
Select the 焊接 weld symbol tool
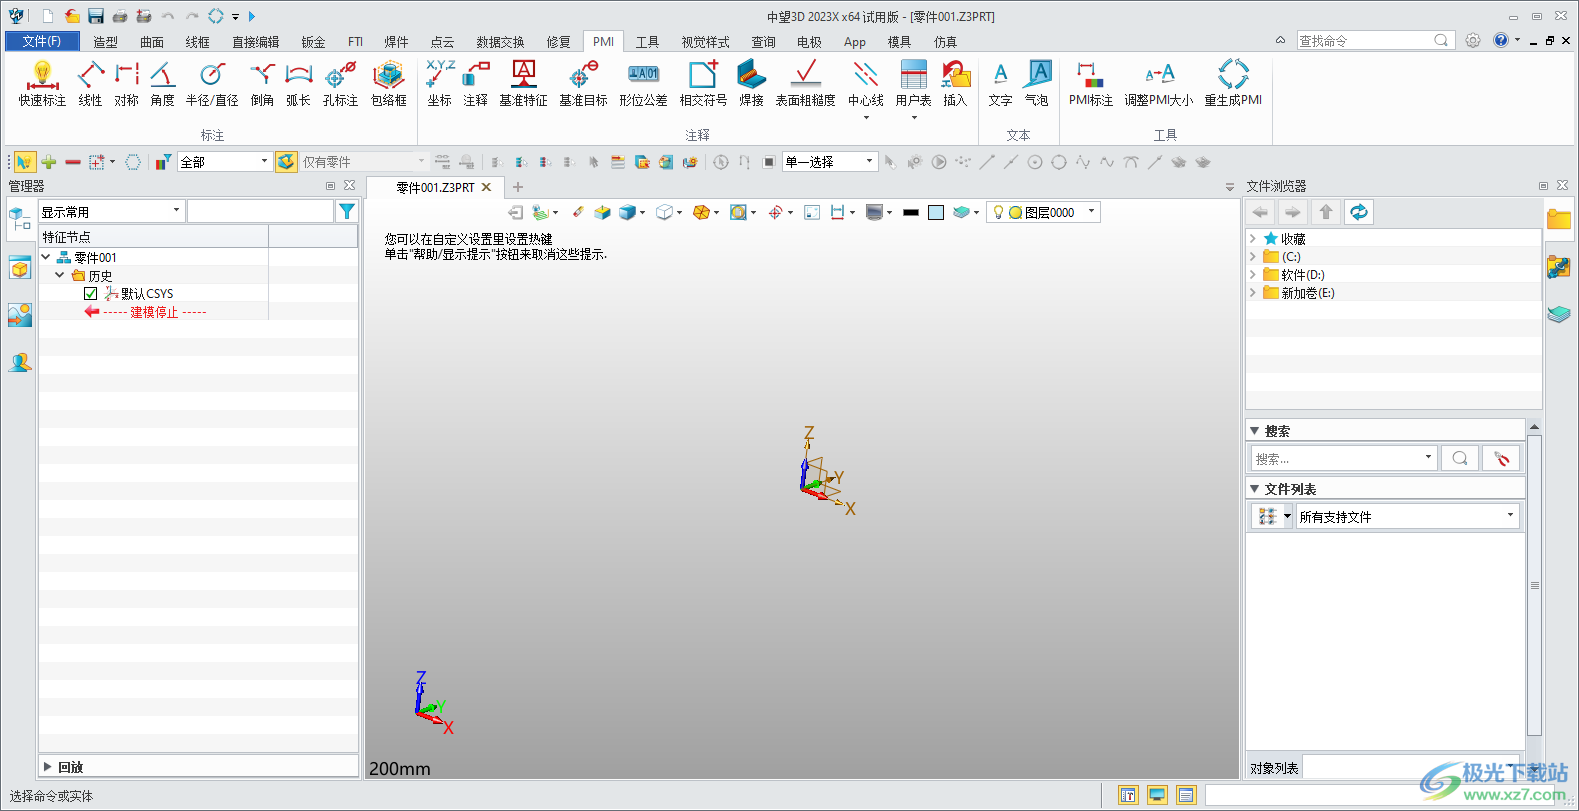click(751, 83)
